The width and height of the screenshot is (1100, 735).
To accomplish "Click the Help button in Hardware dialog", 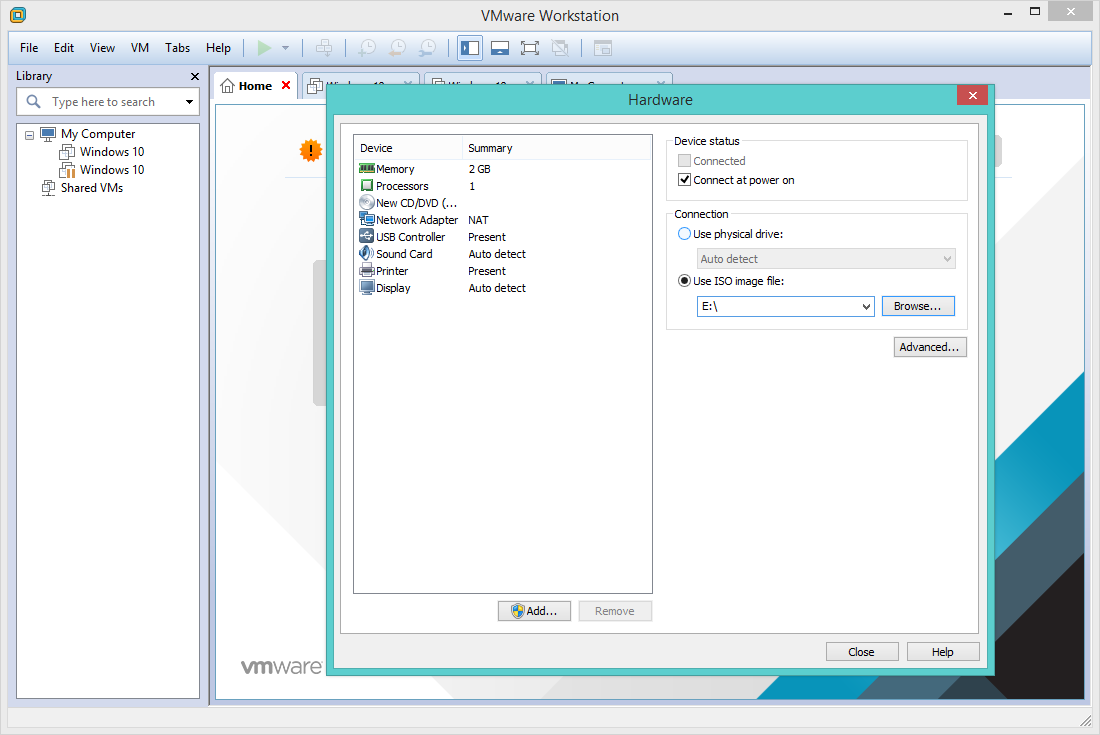I will pyautogui.click(x=942, y=652).
